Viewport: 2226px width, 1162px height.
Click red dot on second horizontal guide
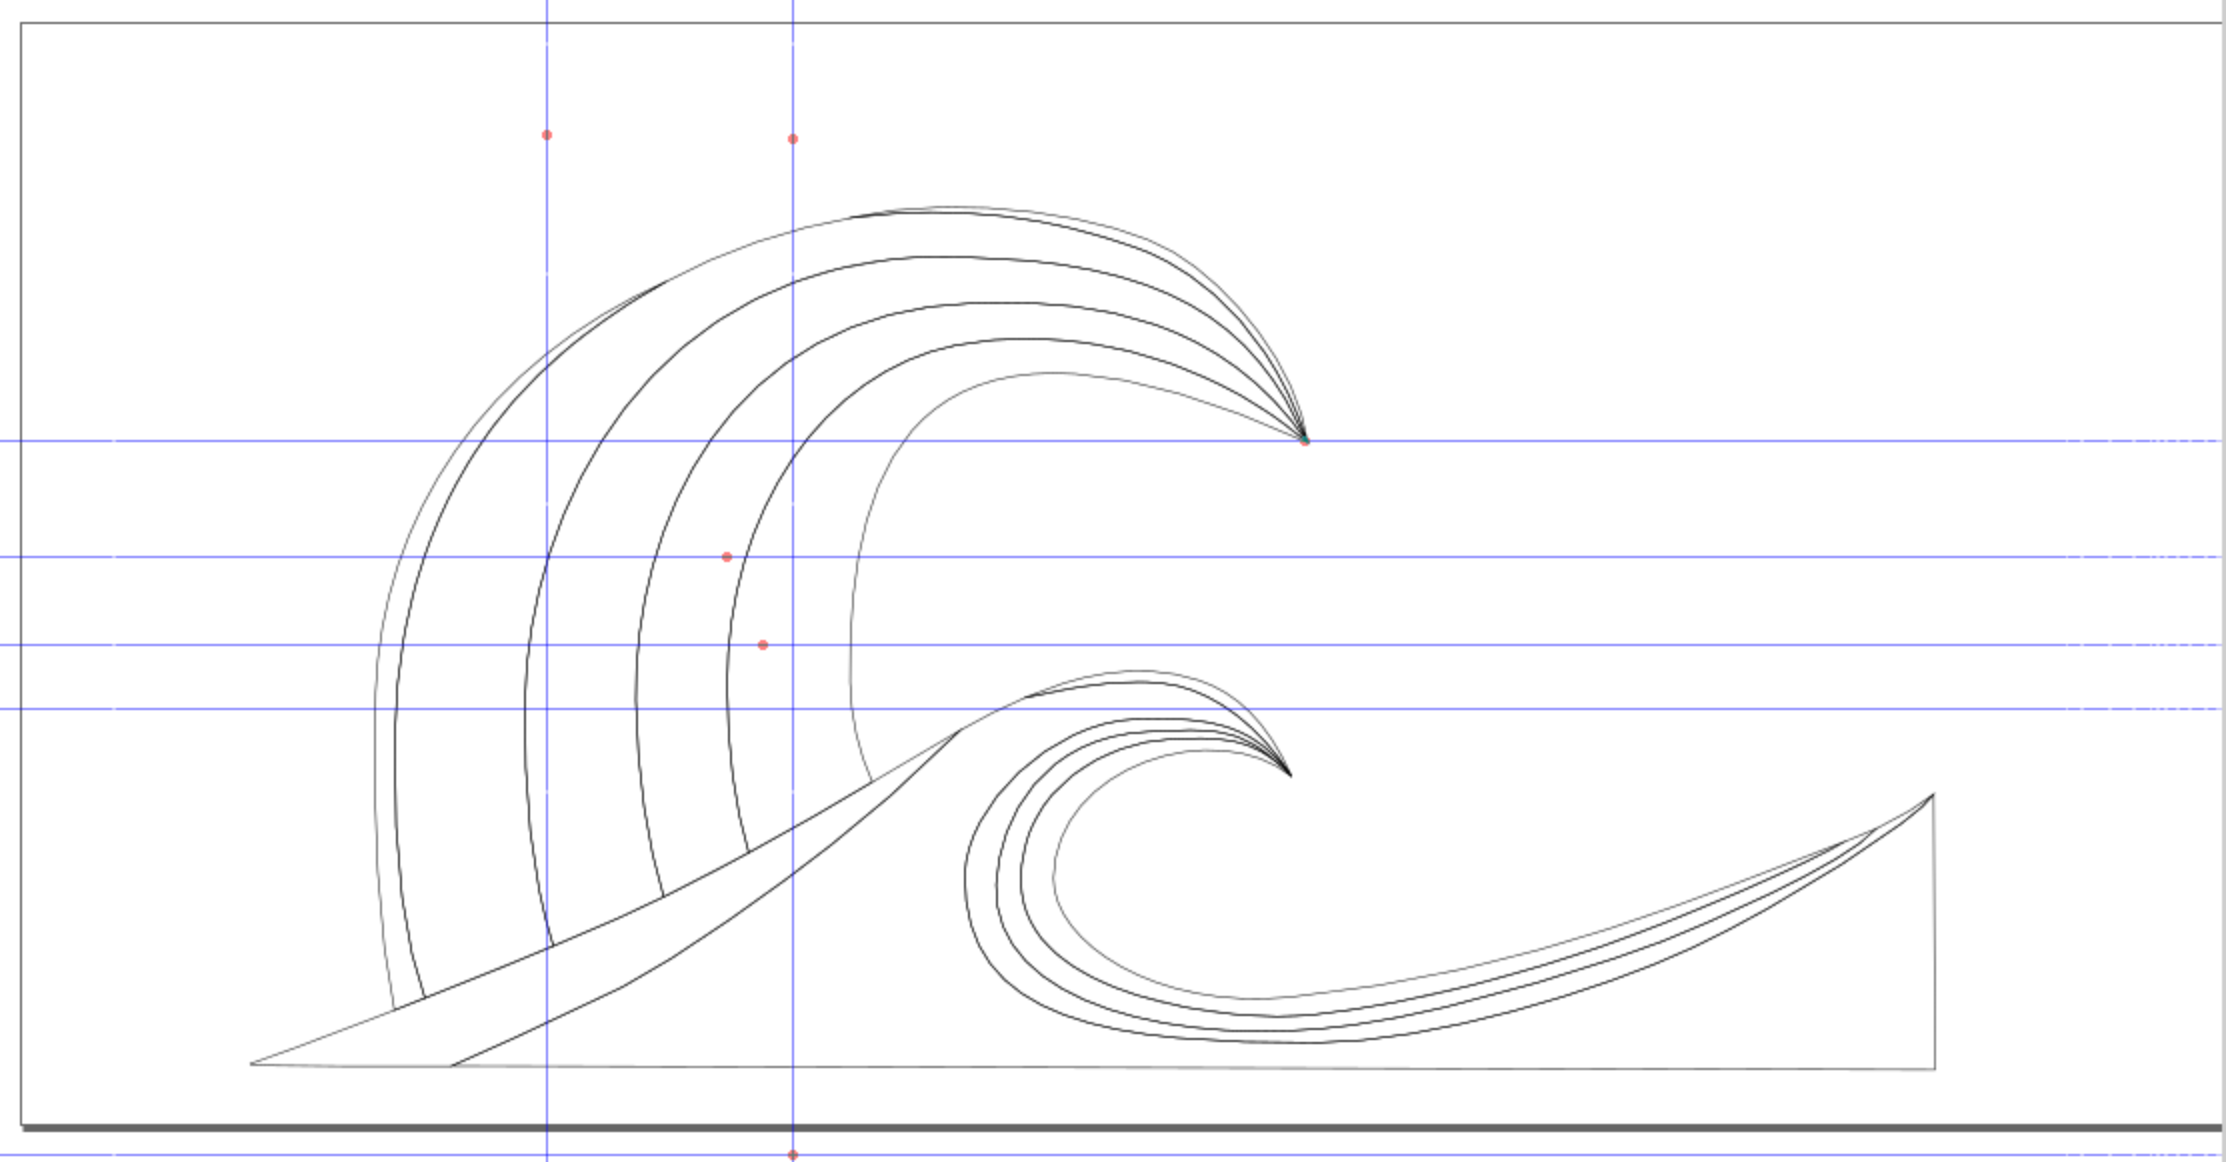coord(727,557)
